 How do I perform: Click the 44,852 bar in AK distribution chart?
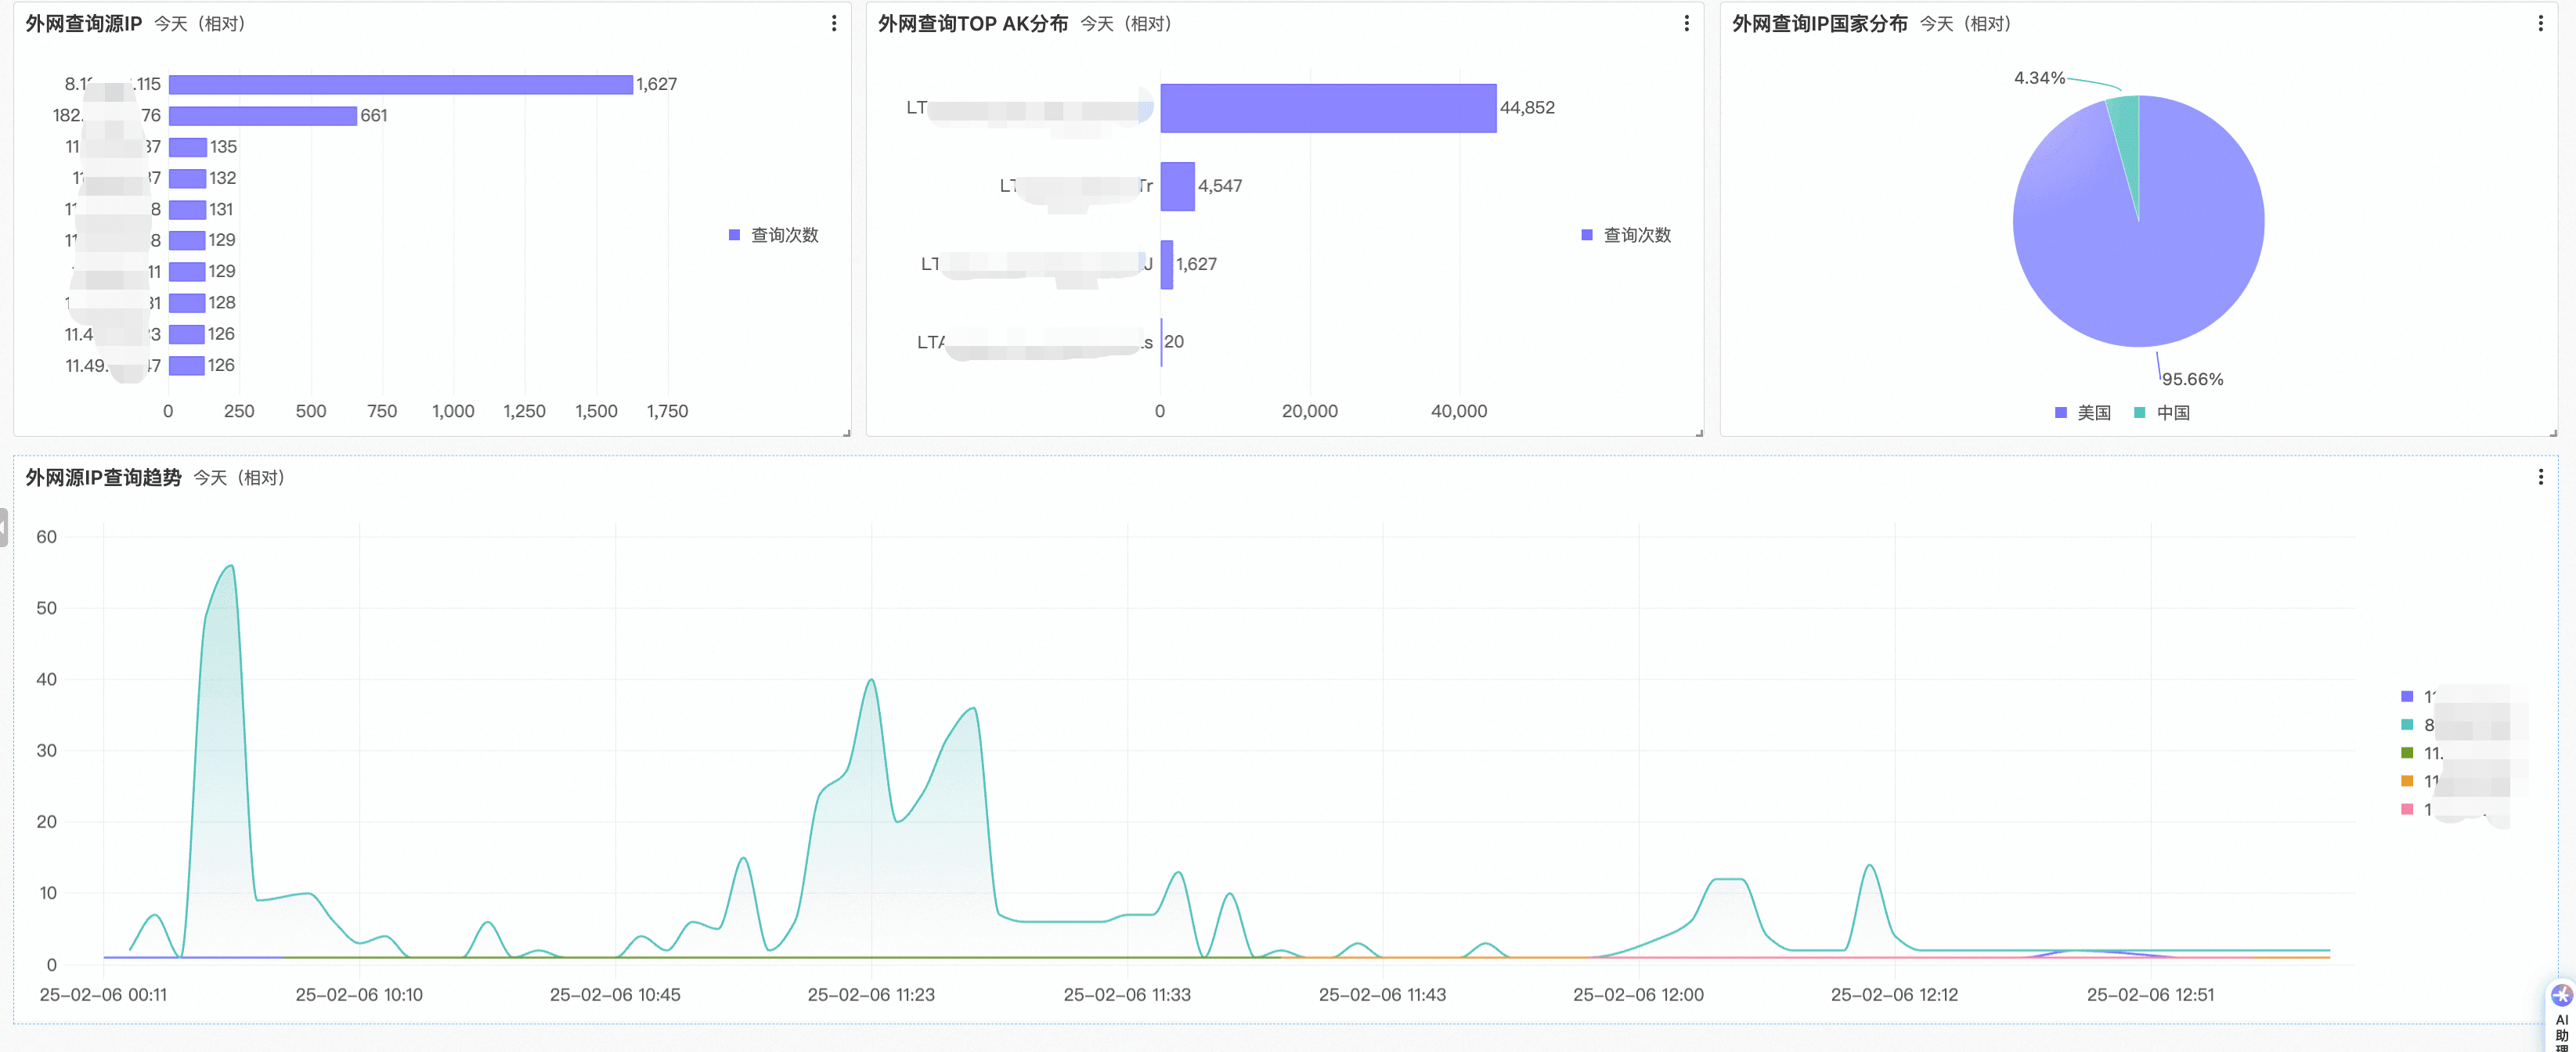(1327, 108)
